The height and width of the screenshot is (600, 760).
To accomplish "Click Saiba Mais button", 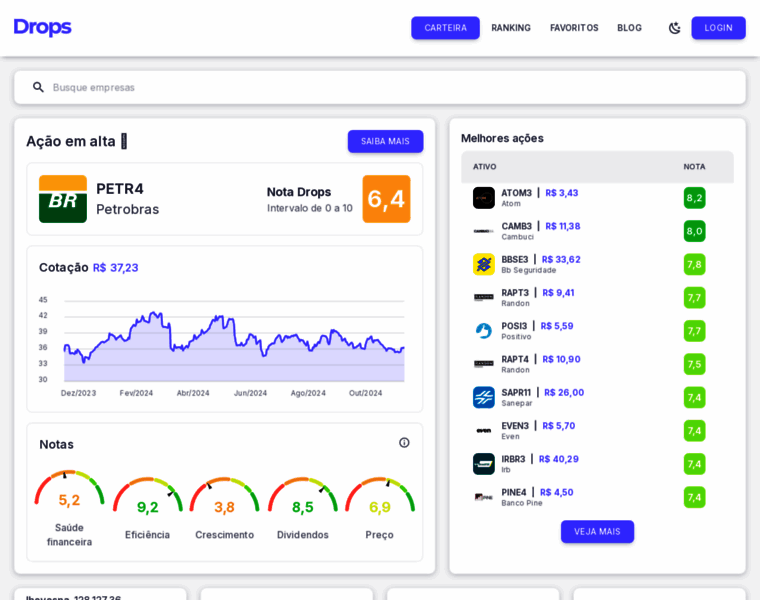I will 385,141.
